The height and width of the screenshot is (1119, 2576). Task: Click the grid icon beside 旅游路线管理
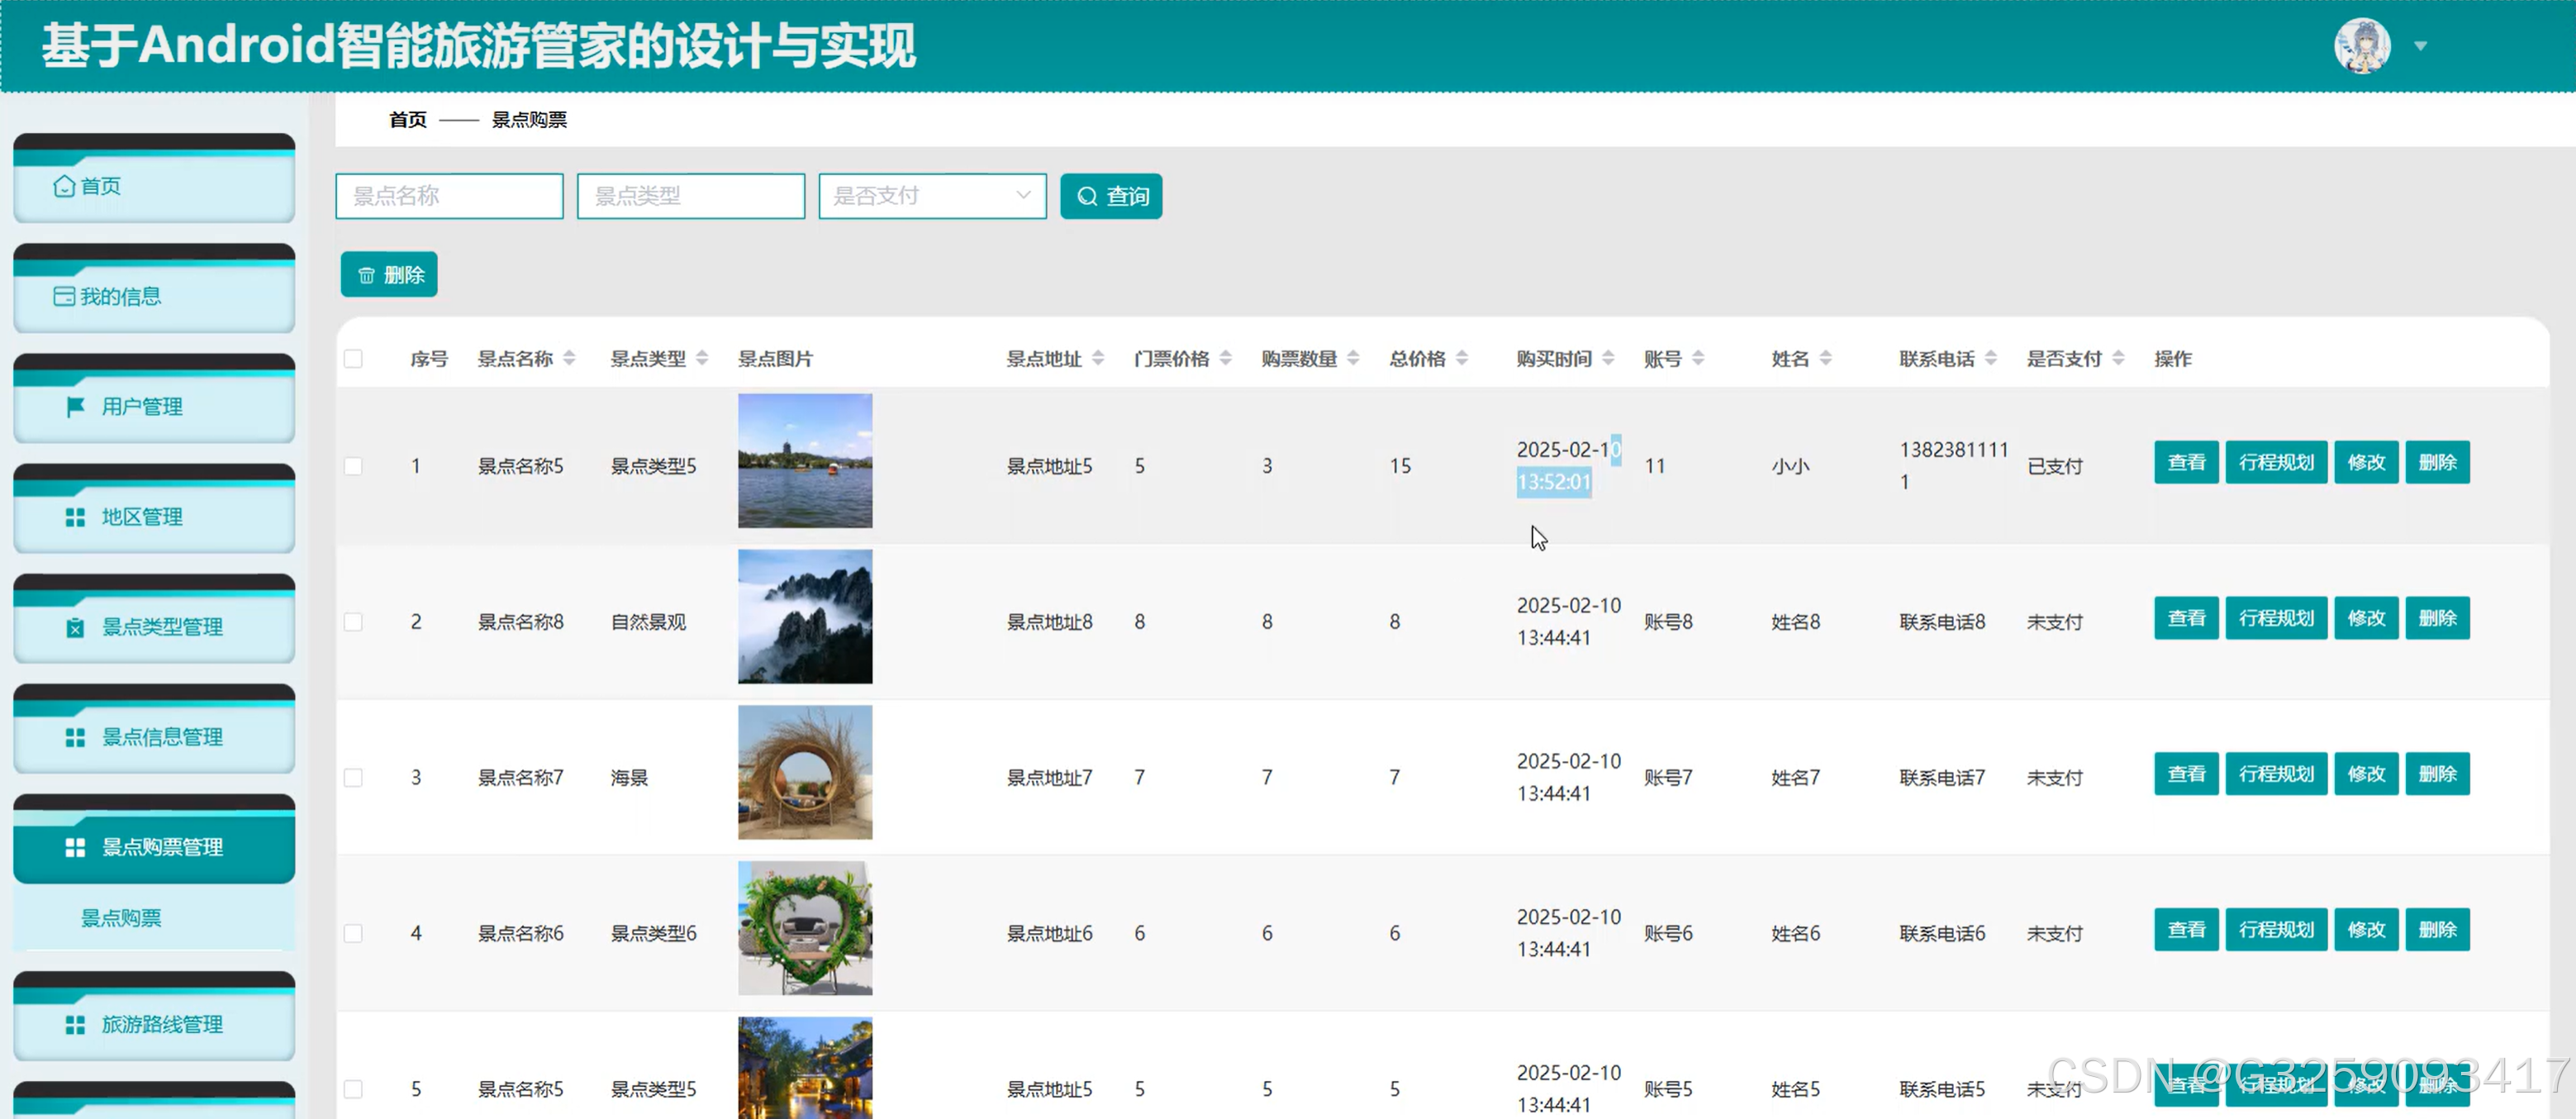tap(75, 1024)
